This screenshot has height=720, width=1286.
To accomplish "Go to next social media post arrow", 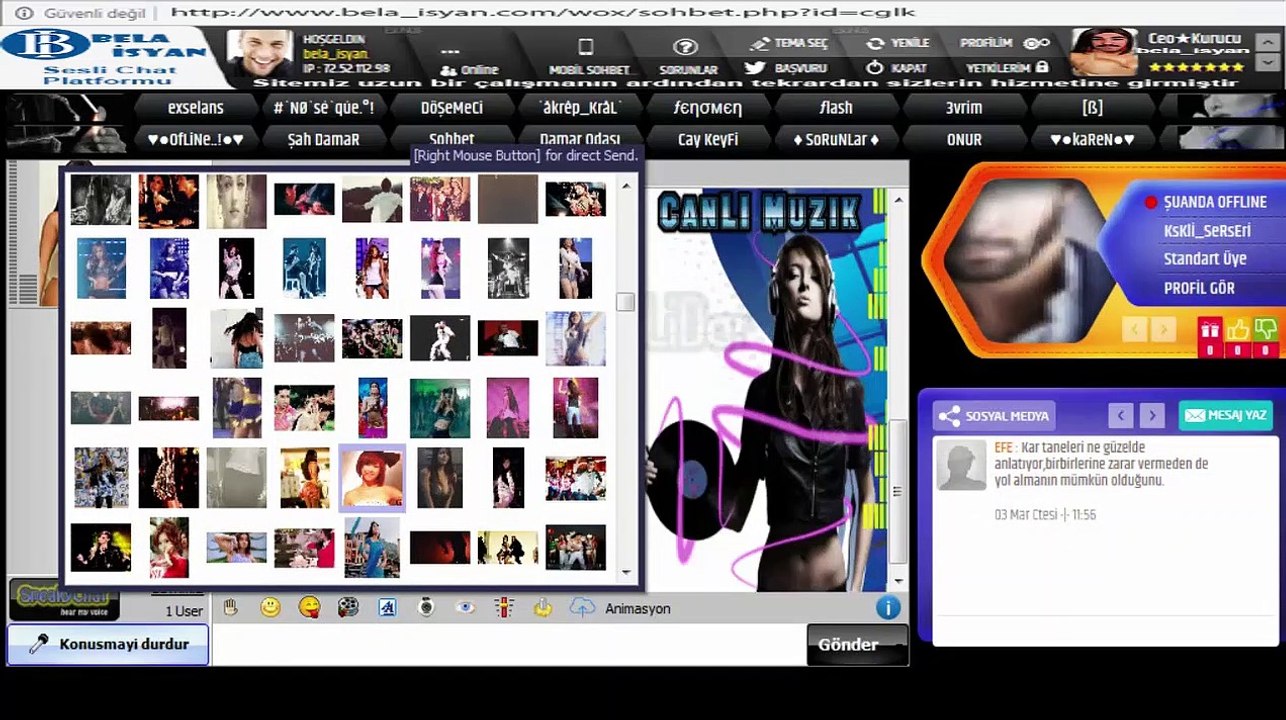I will point(1152,415).
